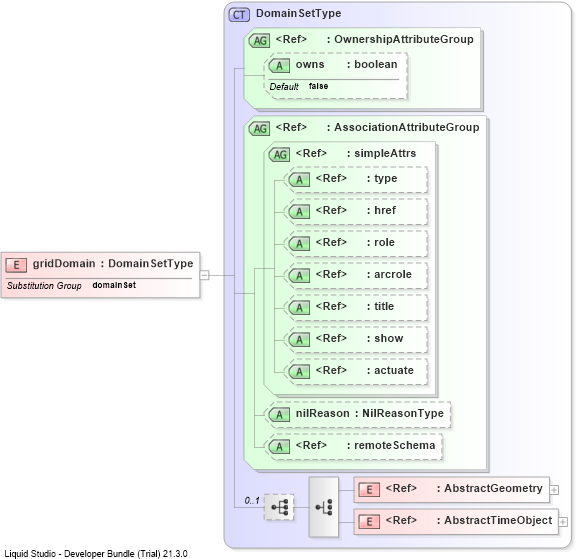576x559 pixels.
Task: Click the A icon of show attribute
Action: (x=299, y=339)
